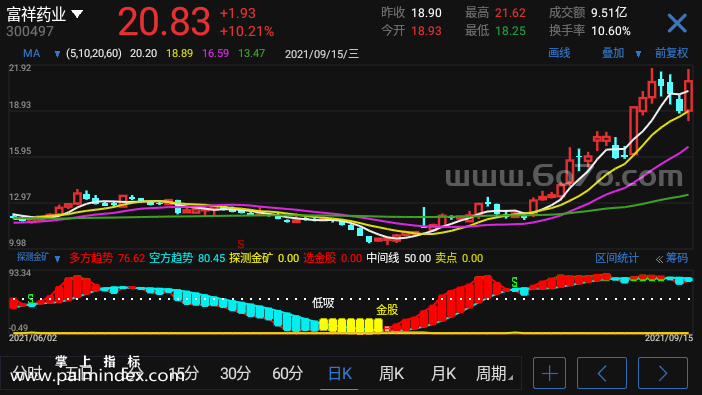Open the 筹码 chip distribution panel

[x=672, y=258]
